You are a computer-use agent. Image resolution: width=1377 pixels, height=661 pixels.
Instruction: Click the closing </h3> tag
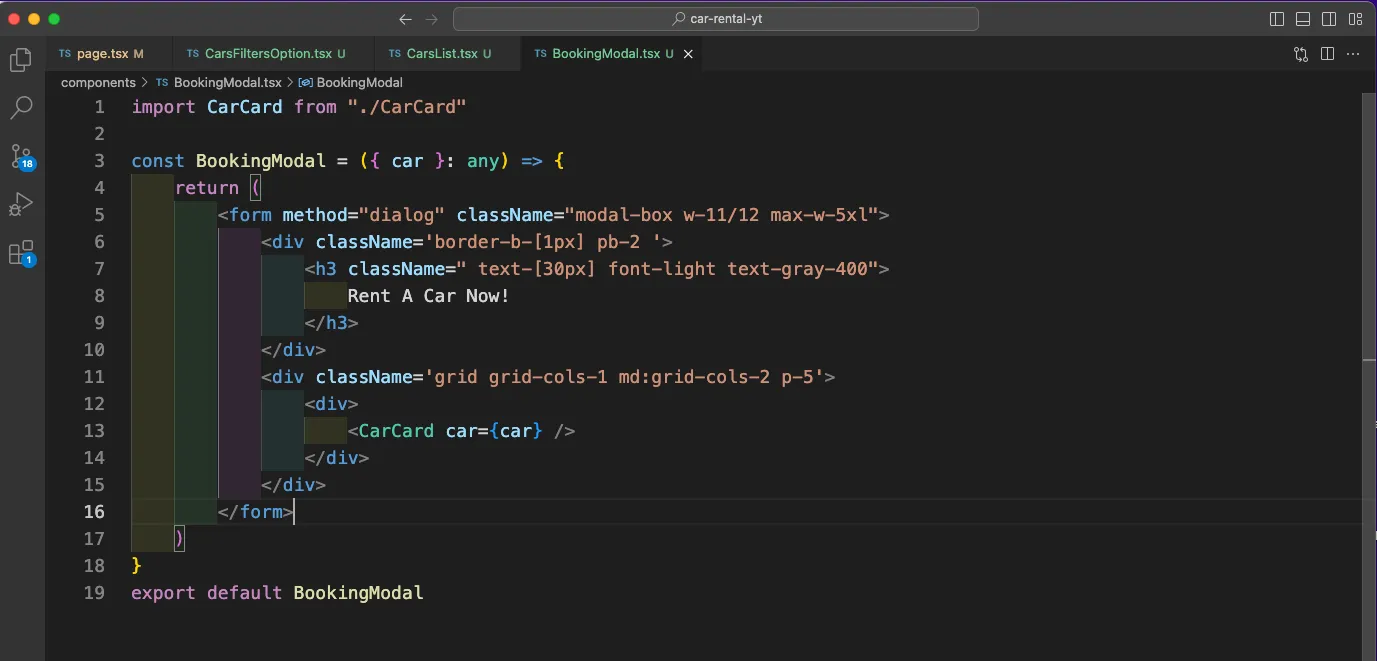[331, 323]
